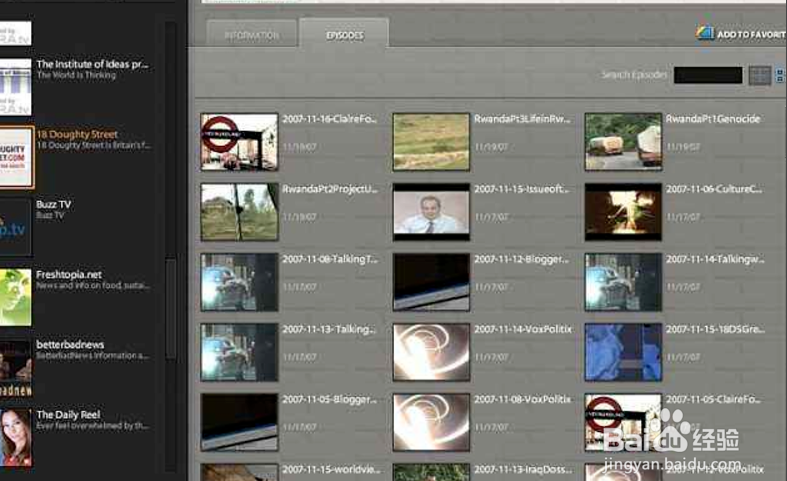This screenshot has height=481, width=787.
Task: Click the 2007-11-14-Talkingw episode title
Action: (715, 259)
